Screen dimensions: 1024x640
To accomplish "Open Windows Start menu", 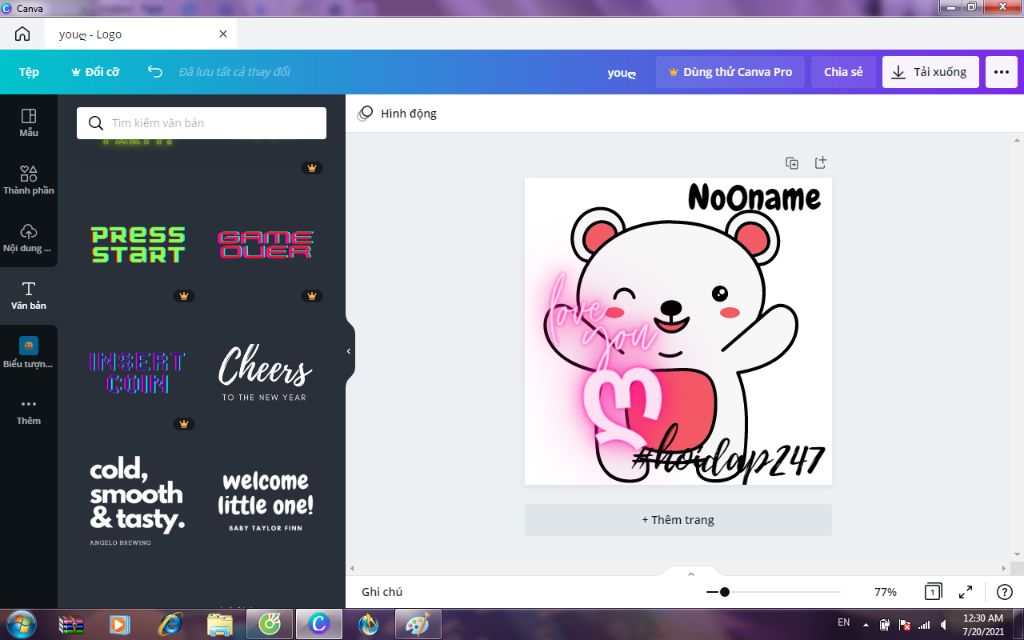I will click(x=22, y=625).
